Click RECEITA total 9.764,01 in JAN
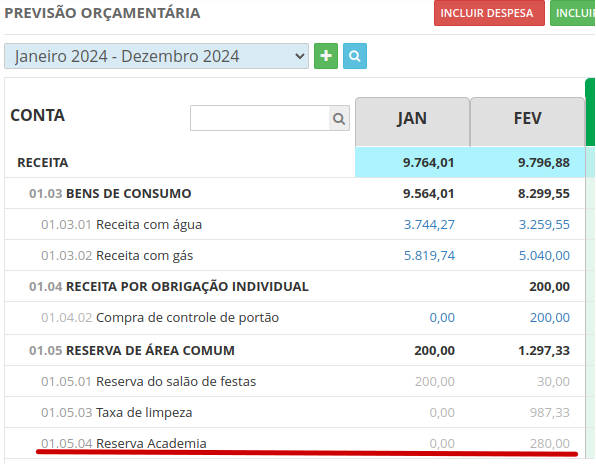Image resolution: width=596 pixels, height=464 pixels. pyautogui.click(x=428, y=163)
